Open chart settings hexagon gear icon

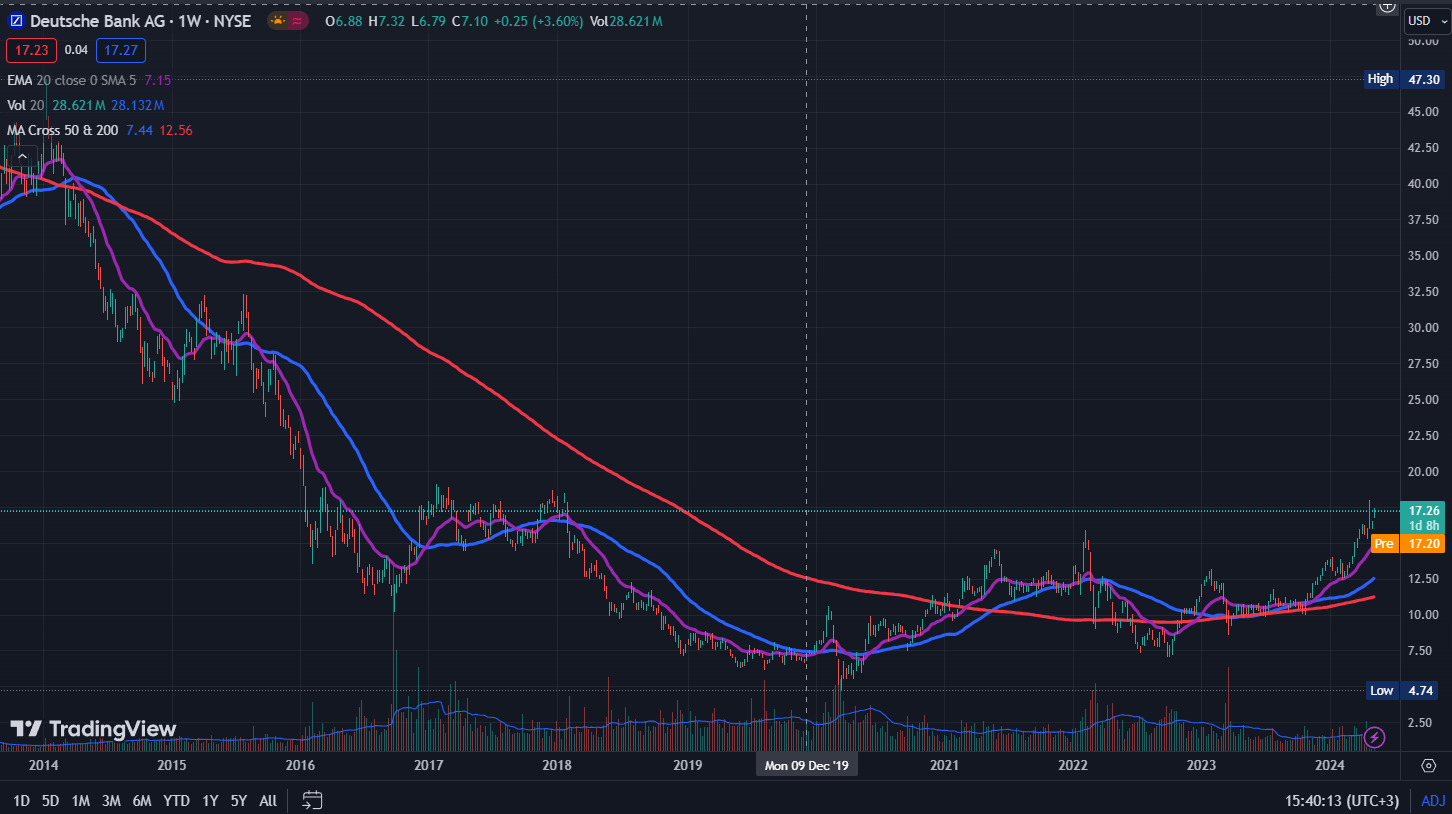(x=1428, y=766)
